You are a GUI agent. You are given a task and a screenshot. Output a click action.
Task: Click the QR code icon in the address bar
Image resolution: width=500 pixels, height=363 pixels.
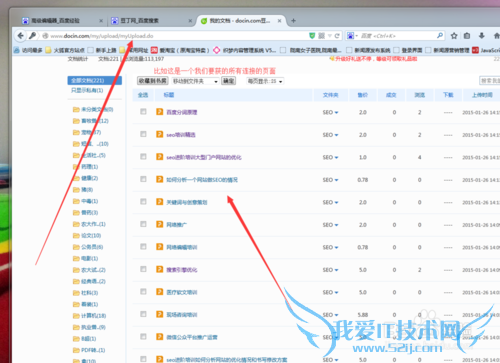pyautogui.click(x=321, y=36)
